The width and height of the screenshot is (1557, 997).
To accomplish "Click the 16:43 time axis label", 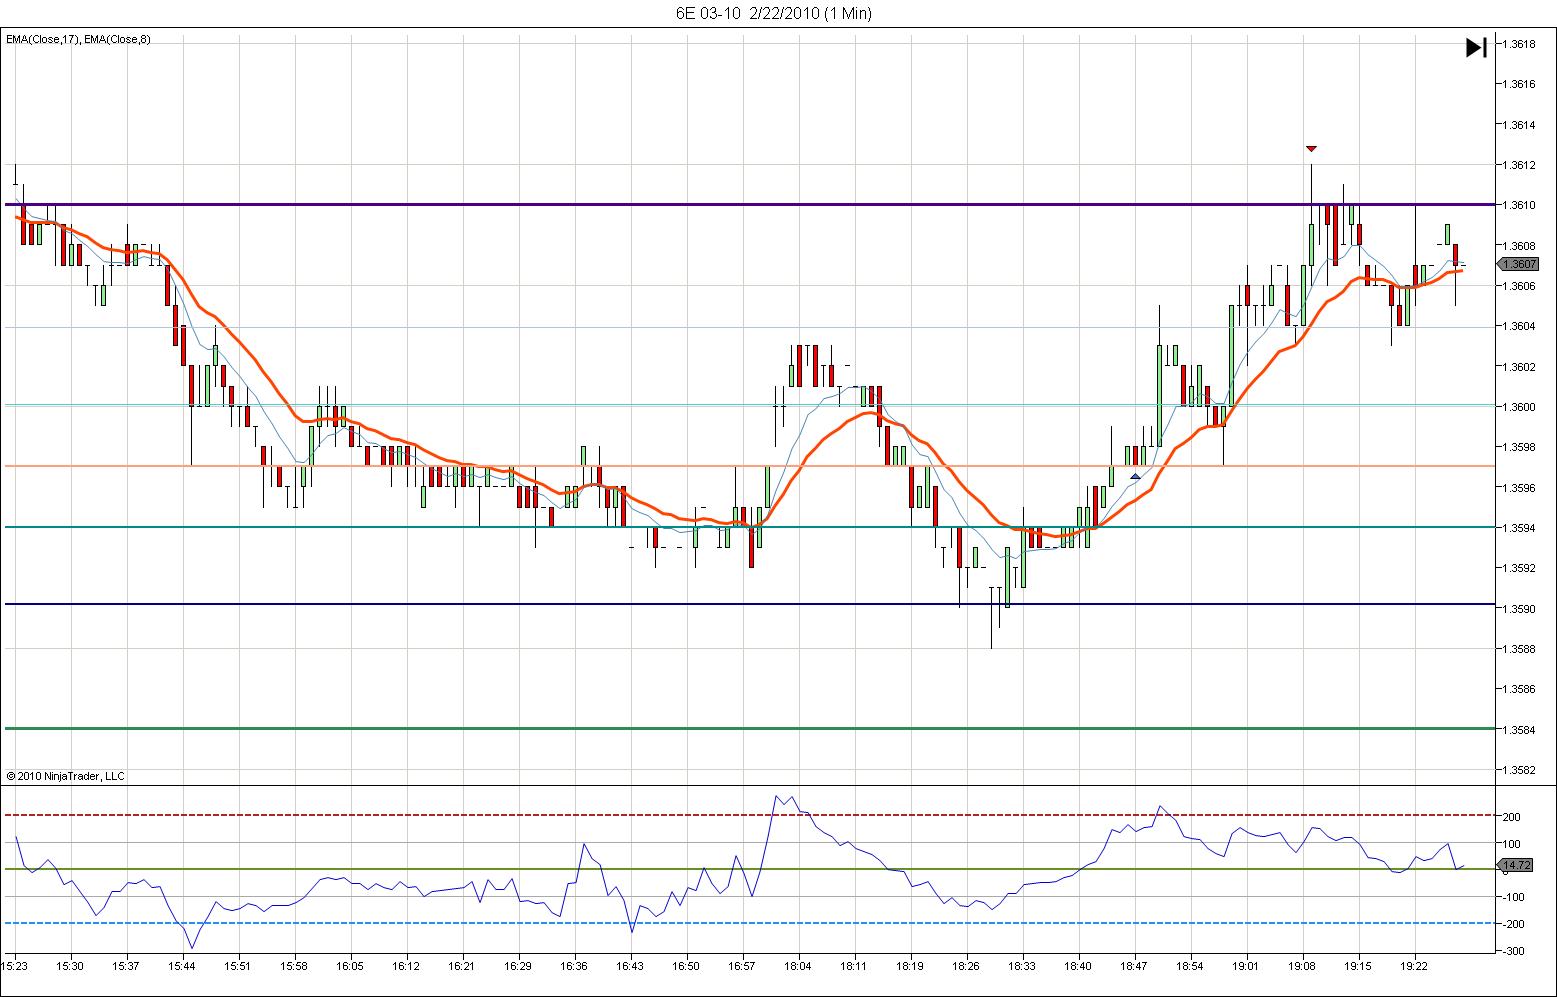I will [630, 967].
